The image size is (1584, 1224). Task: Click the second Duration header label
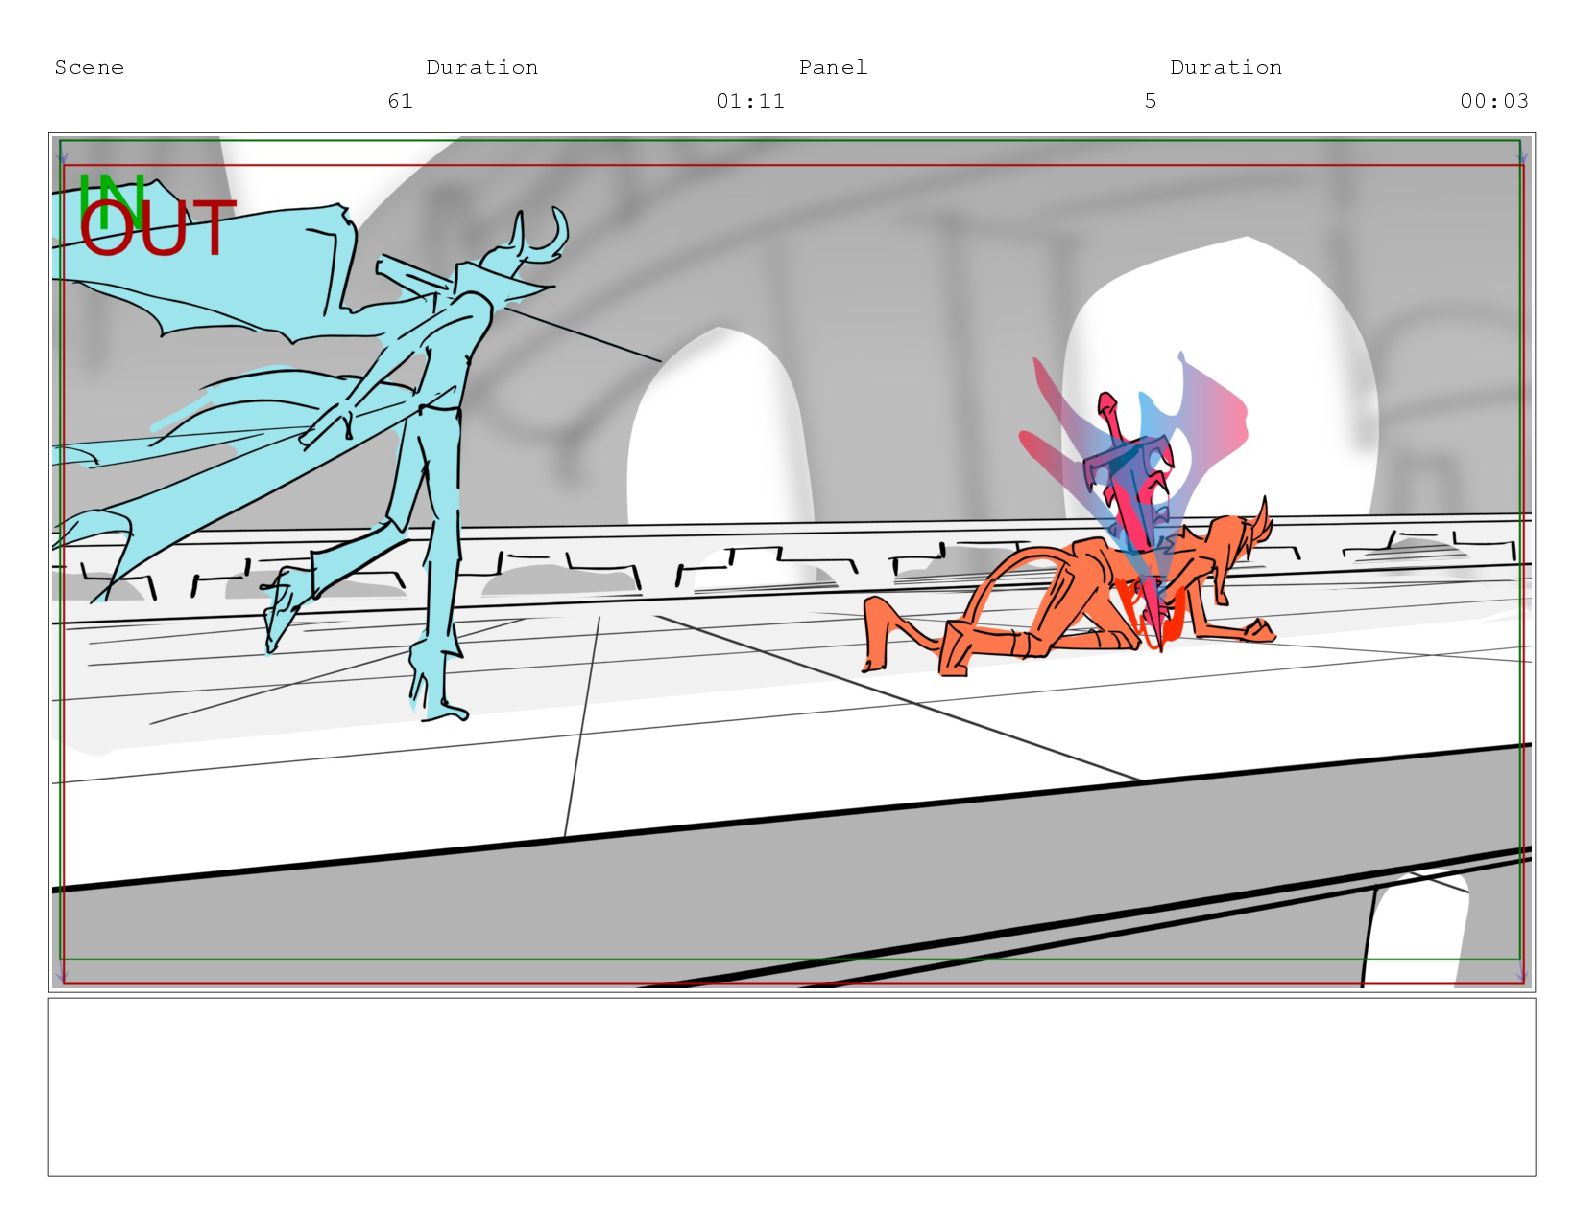[x=1226, y=67]
